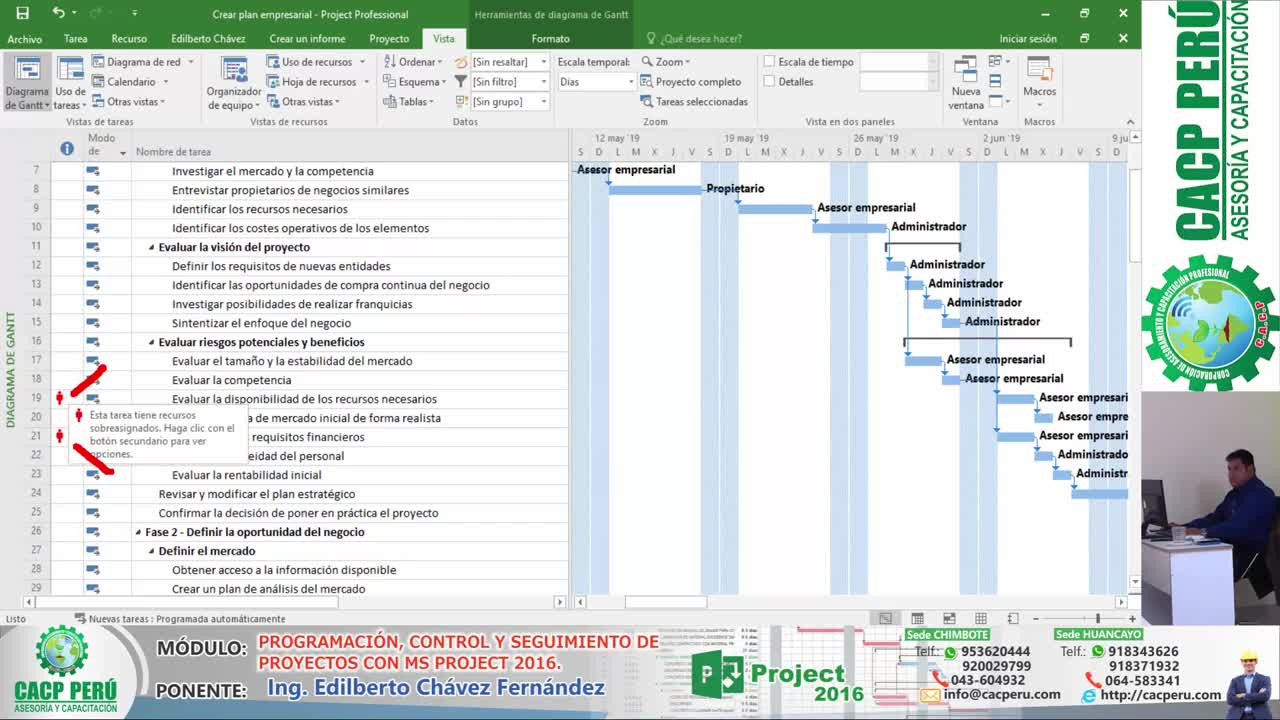Image resolution: width=1280 pixels, height=720 pixels.
Task: Collapse Evaluar la visión del proyecto
Action: click(152, 247)
